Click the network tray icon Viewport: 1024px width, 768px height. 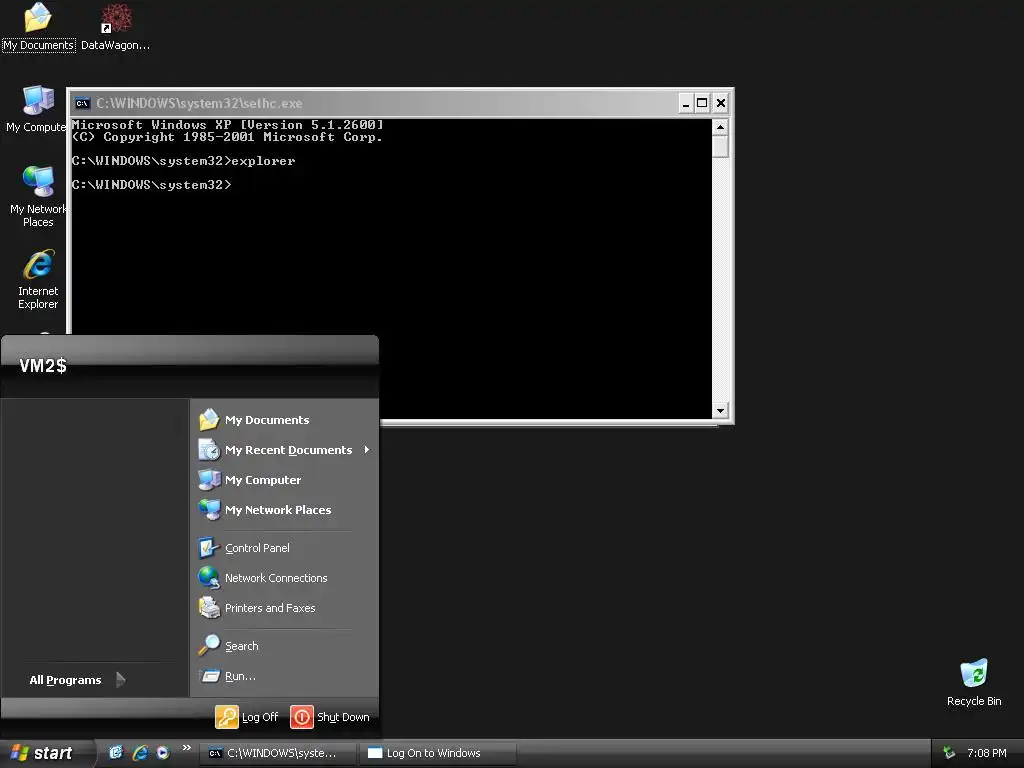tap(949, 754)
